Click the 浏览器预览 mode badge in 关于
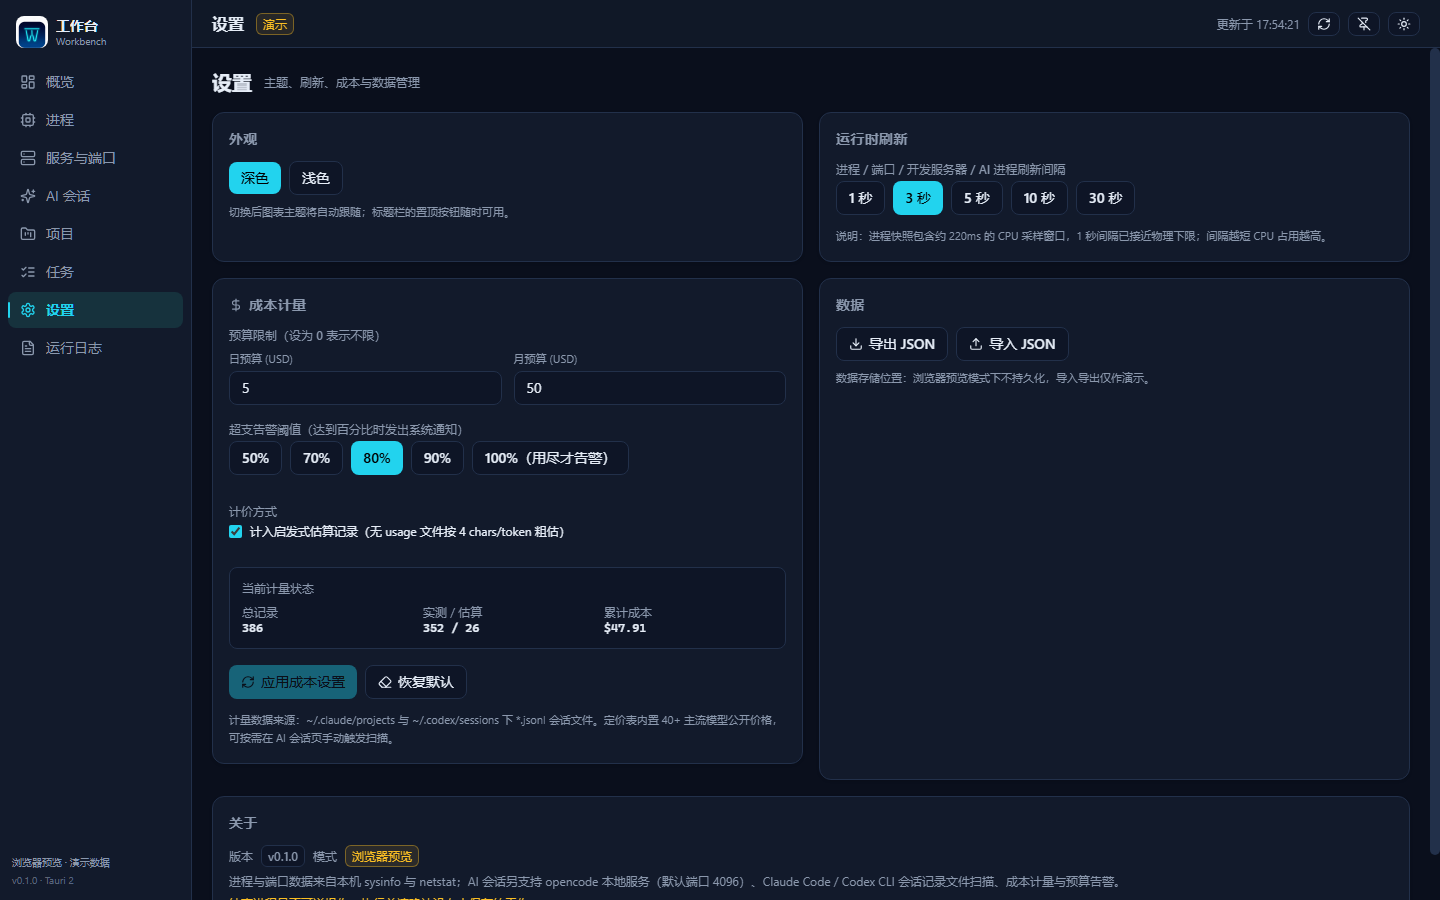Screen dimensions: 1440x900 point(382,856)
